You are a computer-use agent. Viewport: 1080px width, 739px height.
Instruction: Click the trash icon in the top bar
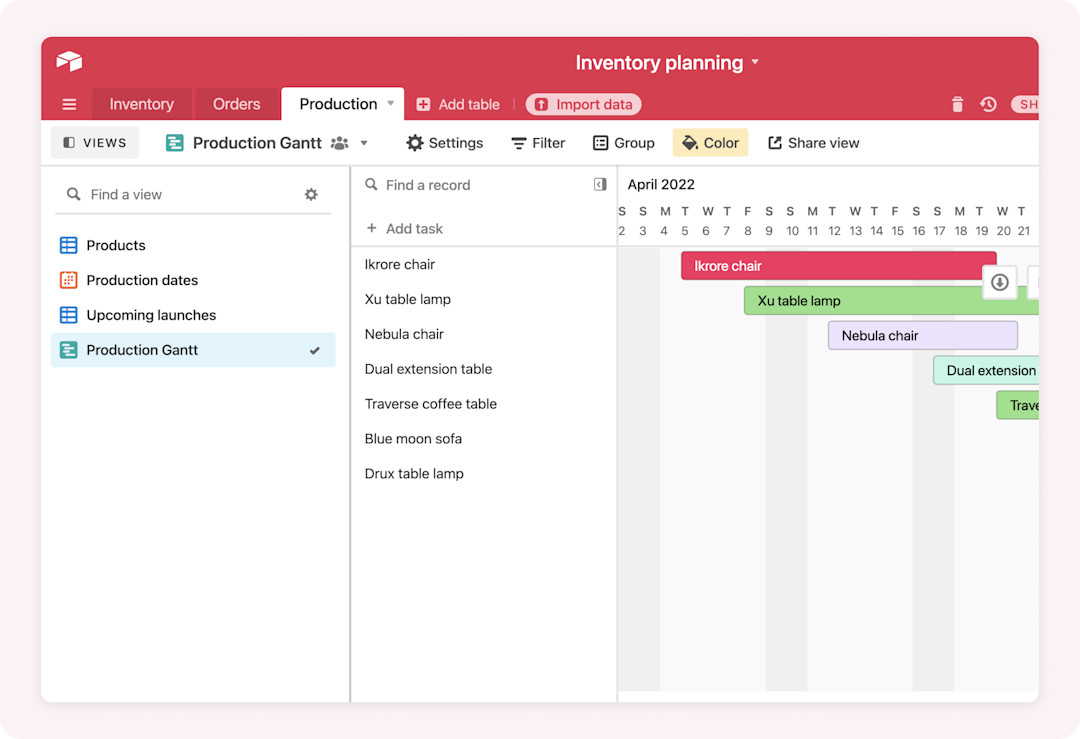957,104
